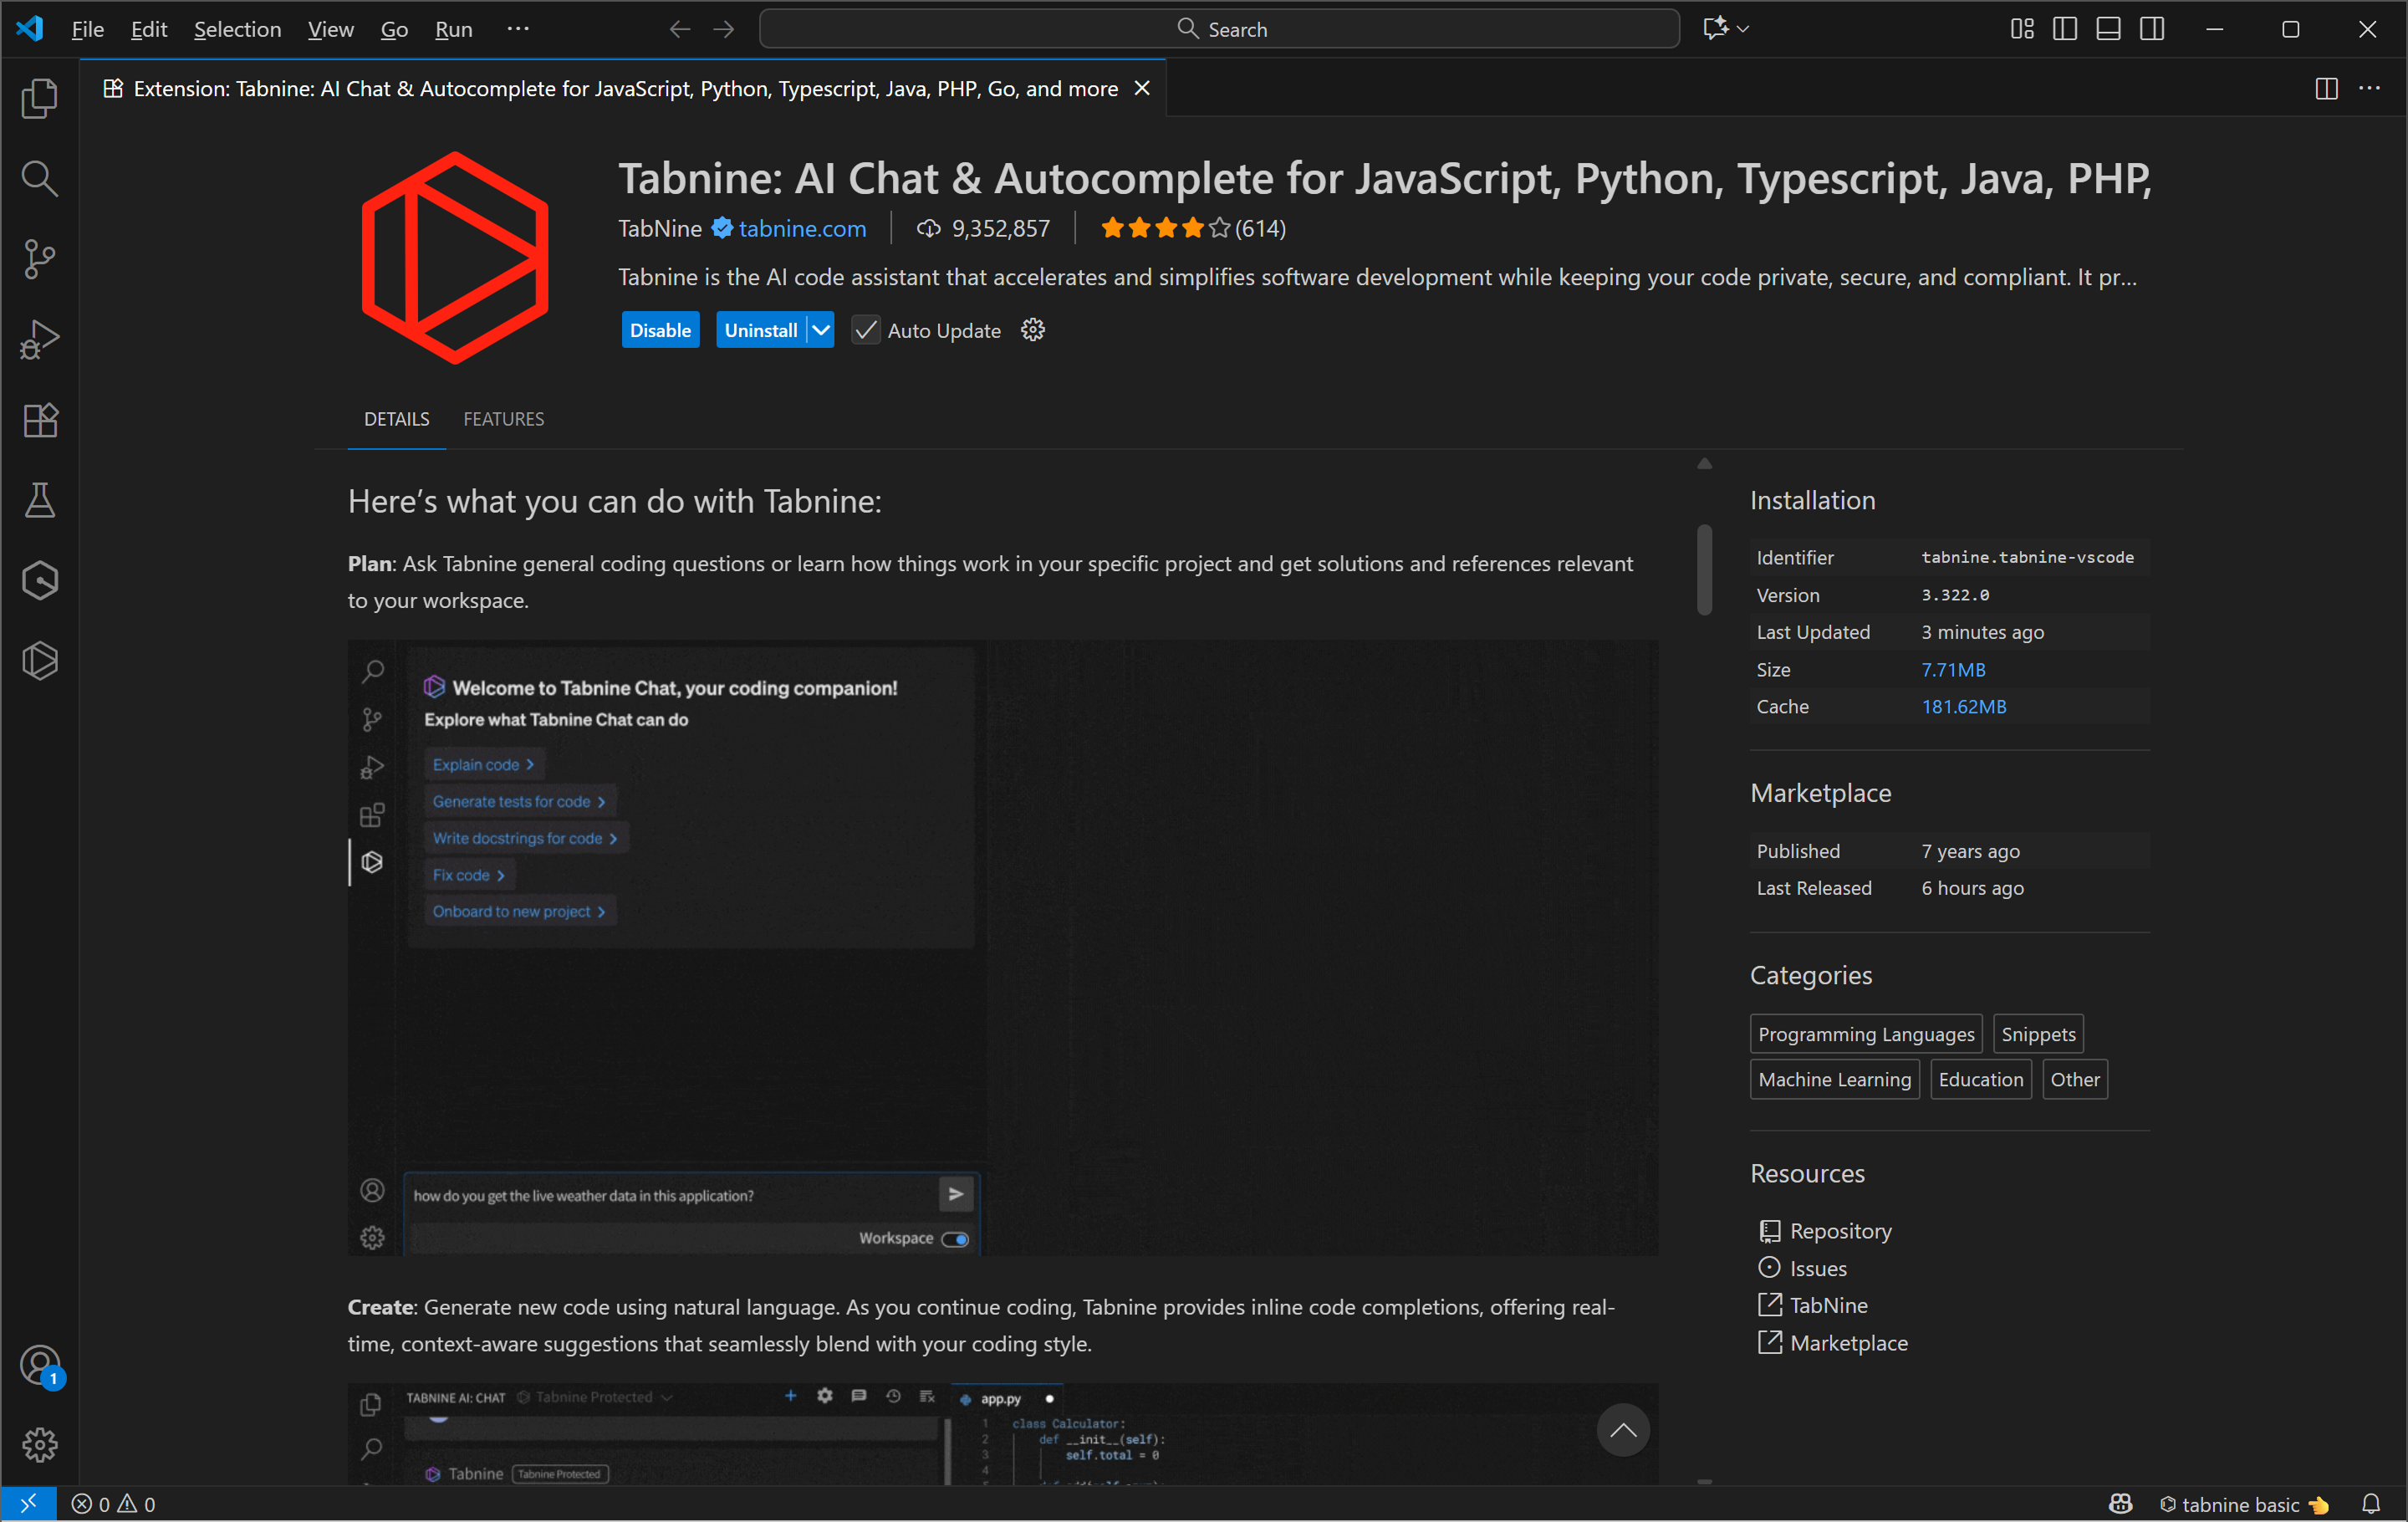
Task: Open the Explorer view in activity bar
Action: [x=39, y=98]
